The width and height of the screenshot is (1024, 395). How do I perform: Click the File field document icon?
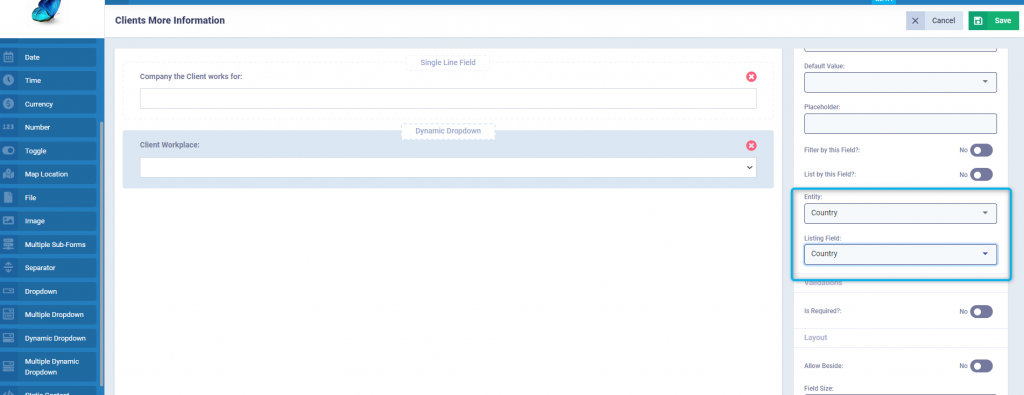point(8,197)
